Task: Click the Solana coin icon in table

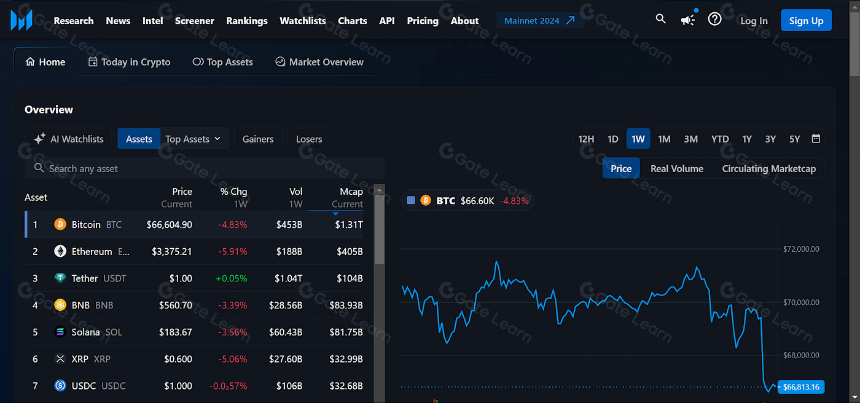Action: click(60, 332)
